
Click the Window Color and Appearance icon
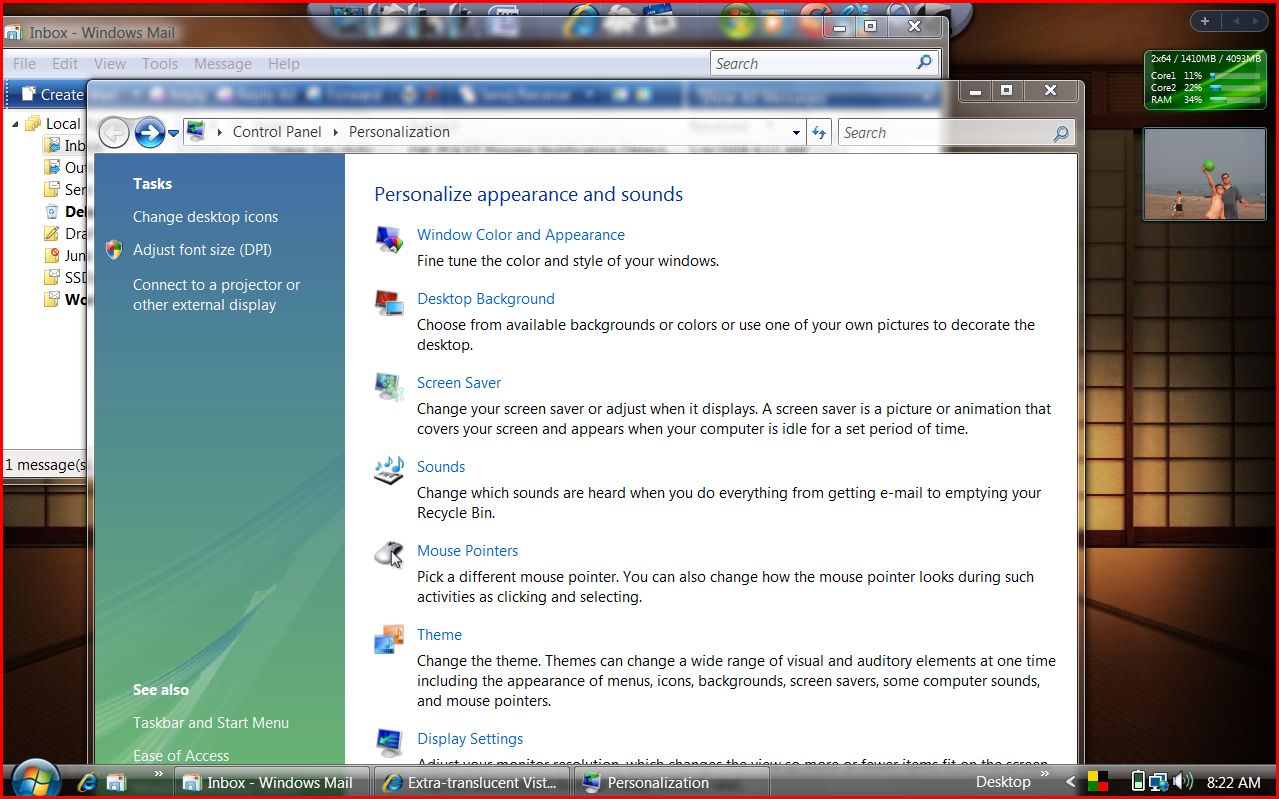[389, 240]
